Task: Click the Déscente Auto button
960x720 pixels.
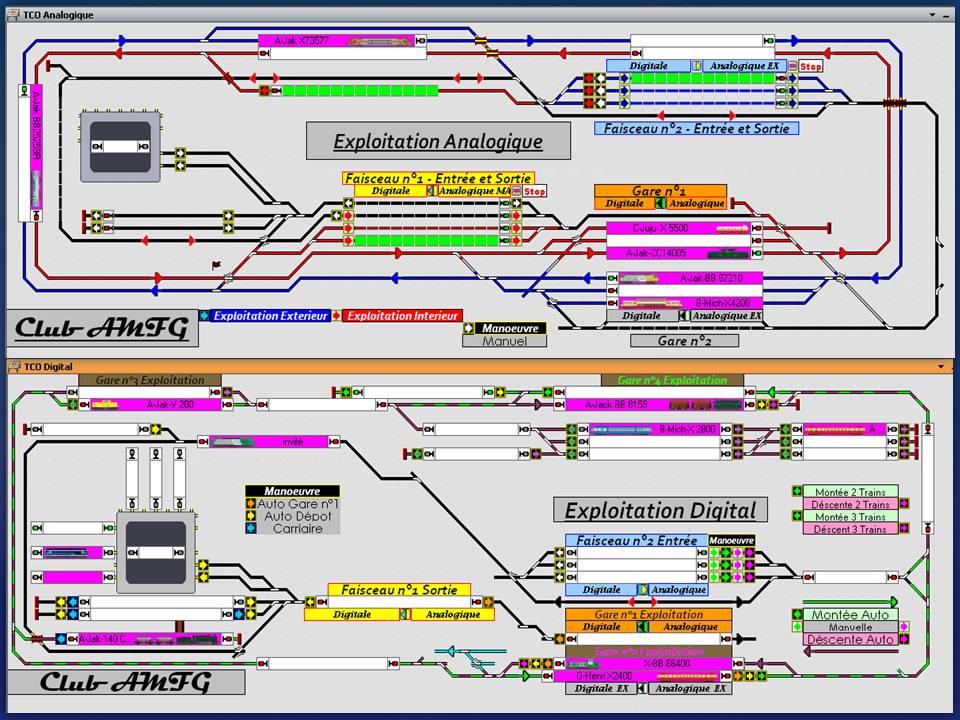Action: [850, 639]
